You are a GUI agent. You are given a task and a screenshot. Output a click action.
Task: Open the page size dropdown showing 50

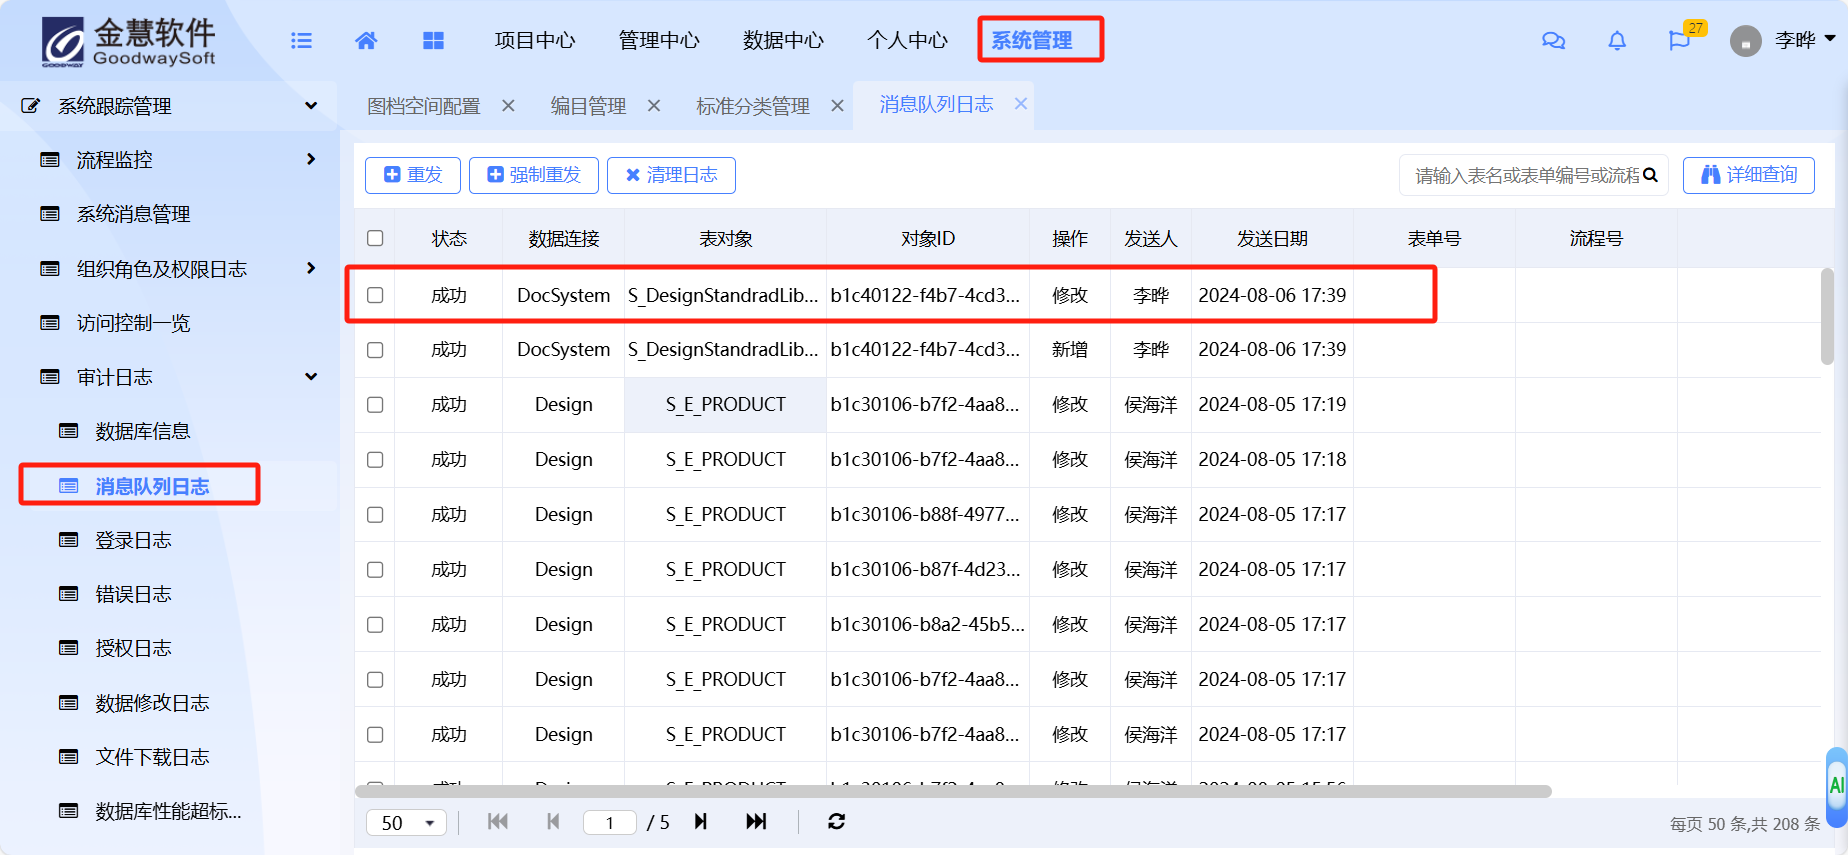pyautogui.click(x=407, y=822)
